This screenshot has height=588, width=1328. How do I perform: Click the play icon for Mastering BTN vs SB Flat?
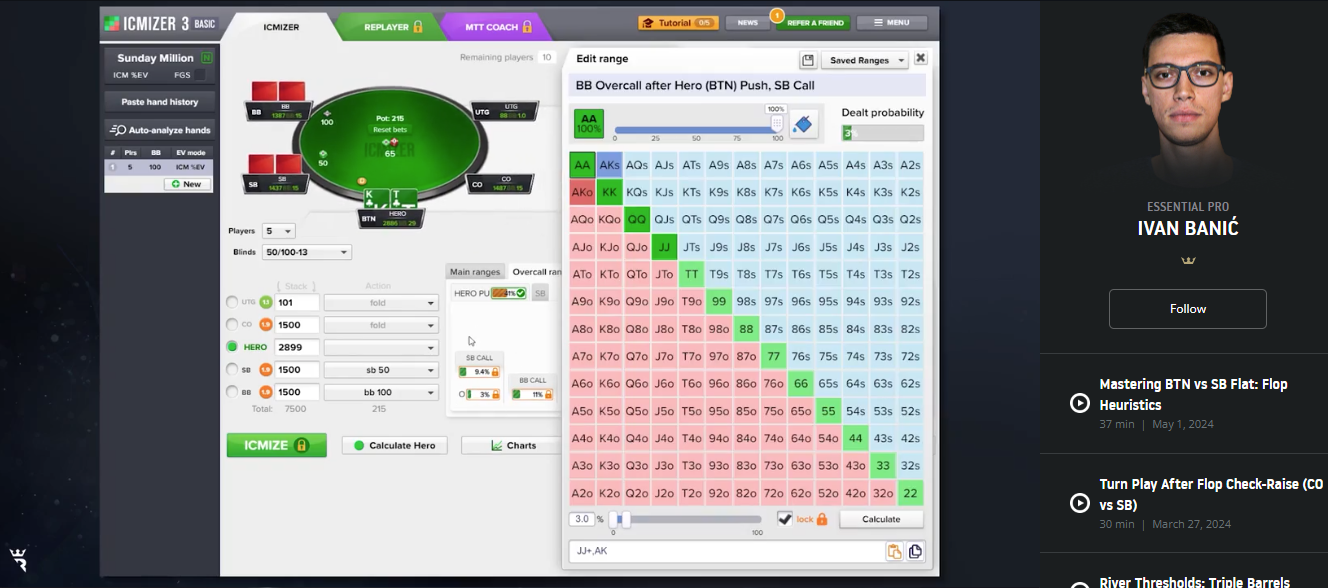1080,402
